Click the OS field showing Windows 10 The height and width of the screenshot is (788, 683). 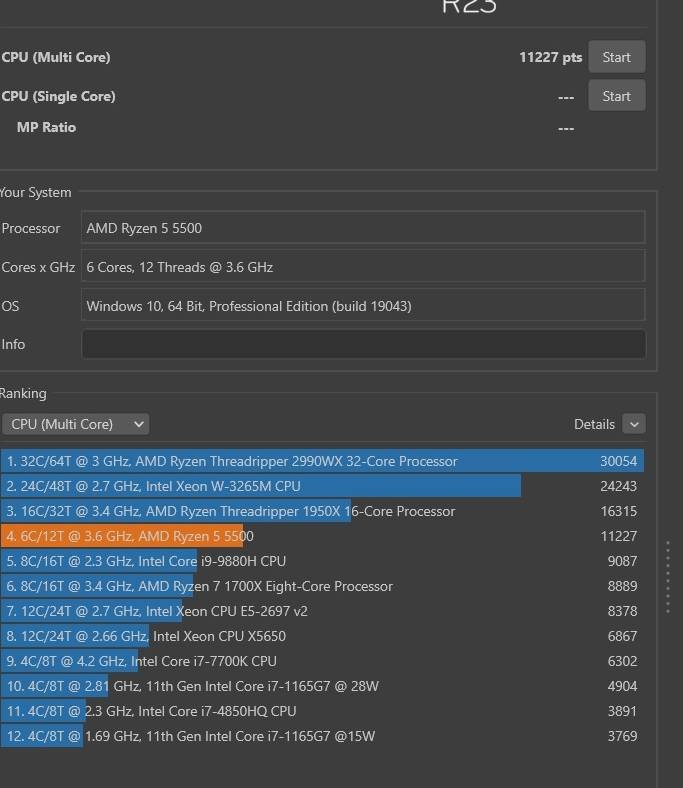point(363,306)
